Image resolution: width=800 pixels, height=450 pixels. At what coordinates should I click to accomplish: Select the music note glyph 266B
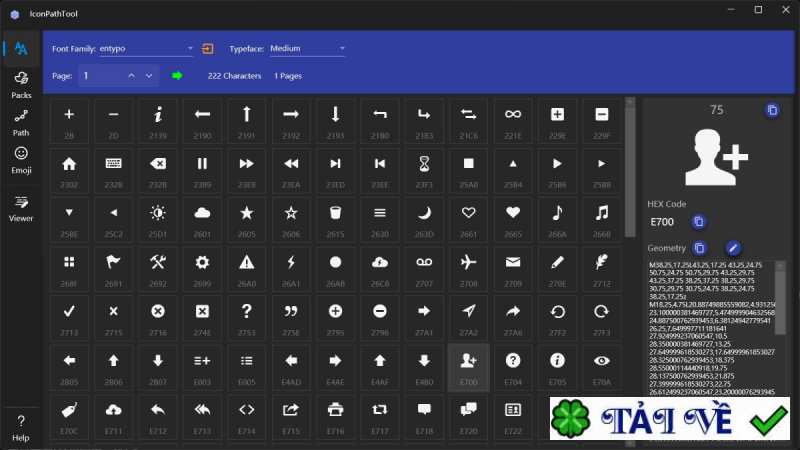click(602, 219)
